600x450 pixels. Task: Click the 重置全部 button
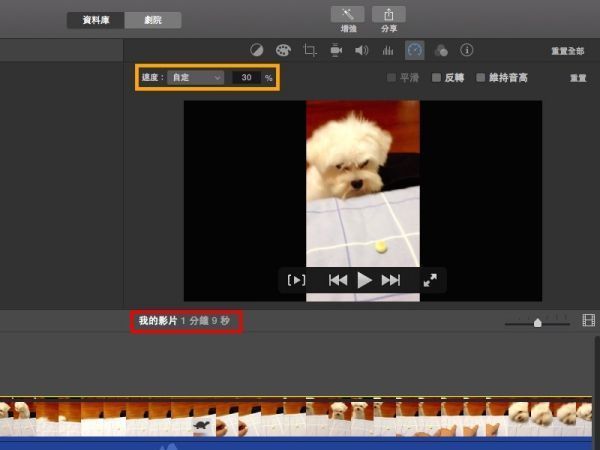pos(567,51)
